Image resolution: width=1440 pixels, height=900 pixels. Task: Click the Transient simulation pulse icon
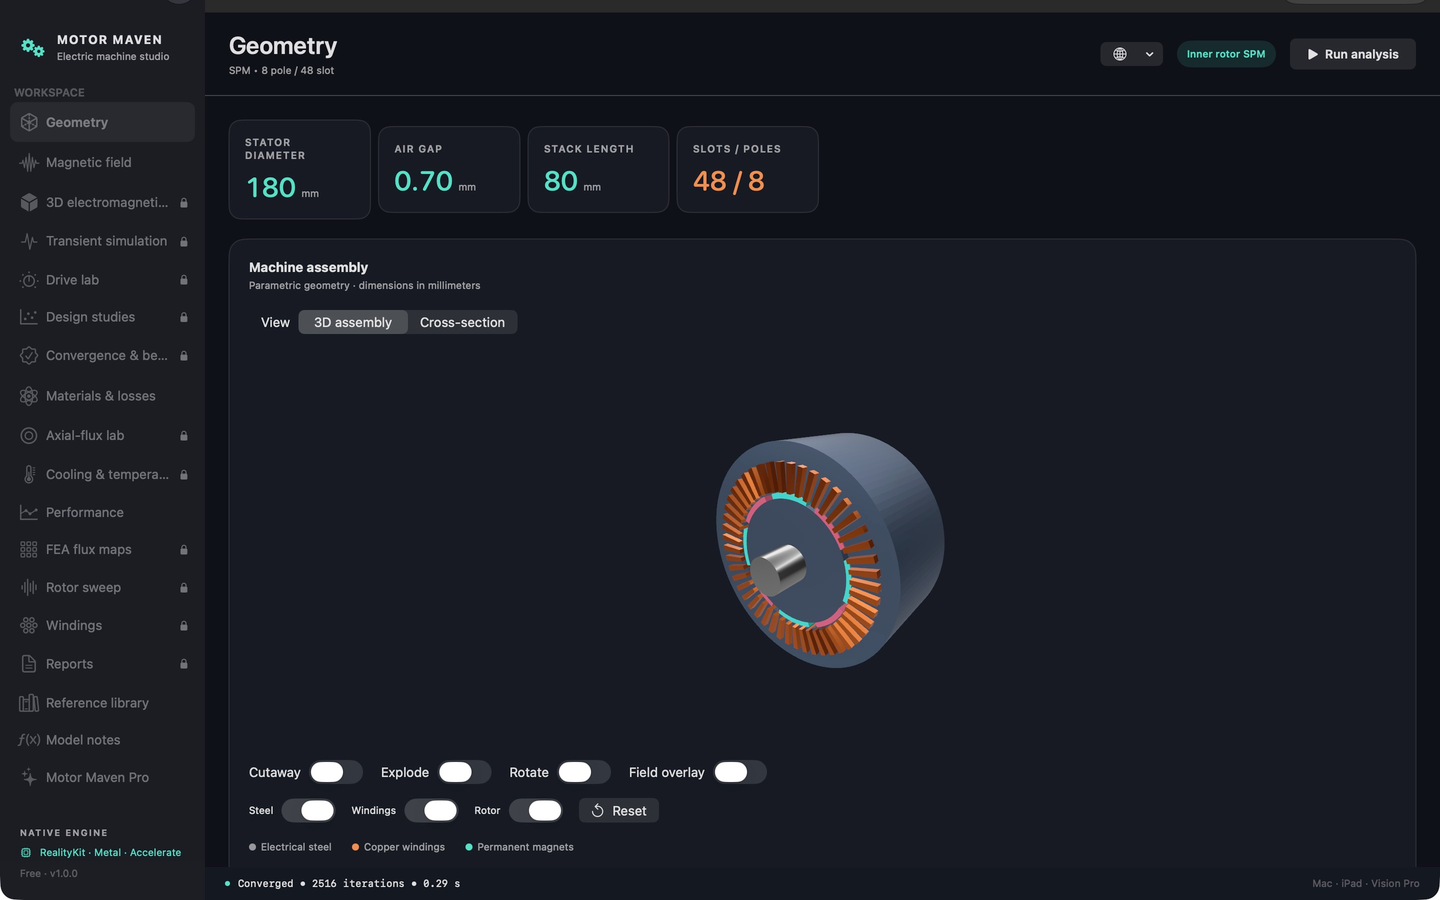click(29, 241)
